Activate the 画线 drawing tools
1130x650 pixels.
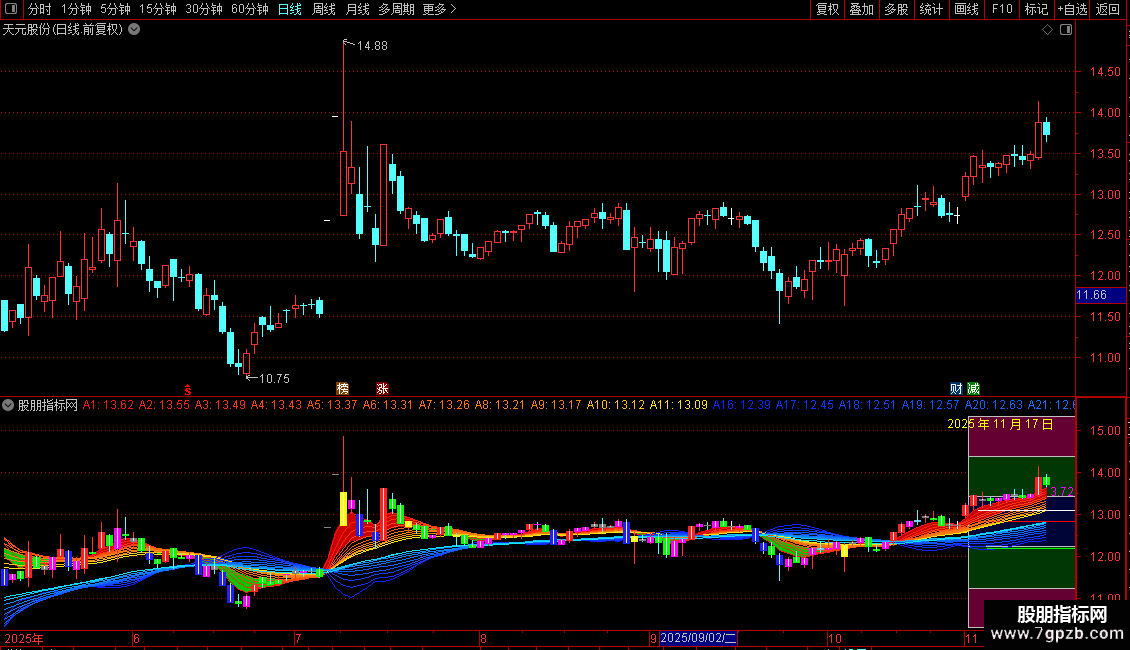click(966, 9)
